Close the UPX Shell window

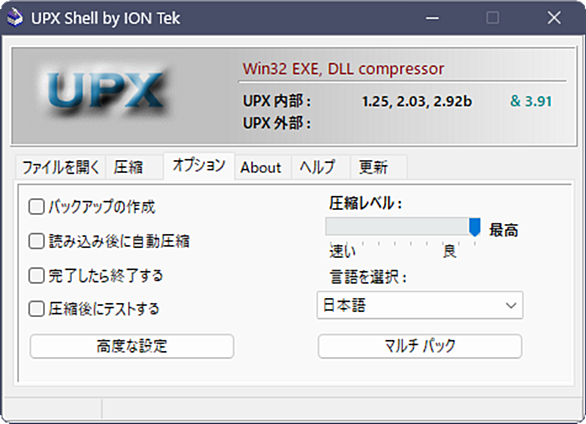pyautogui.click(x=554, y=18)
